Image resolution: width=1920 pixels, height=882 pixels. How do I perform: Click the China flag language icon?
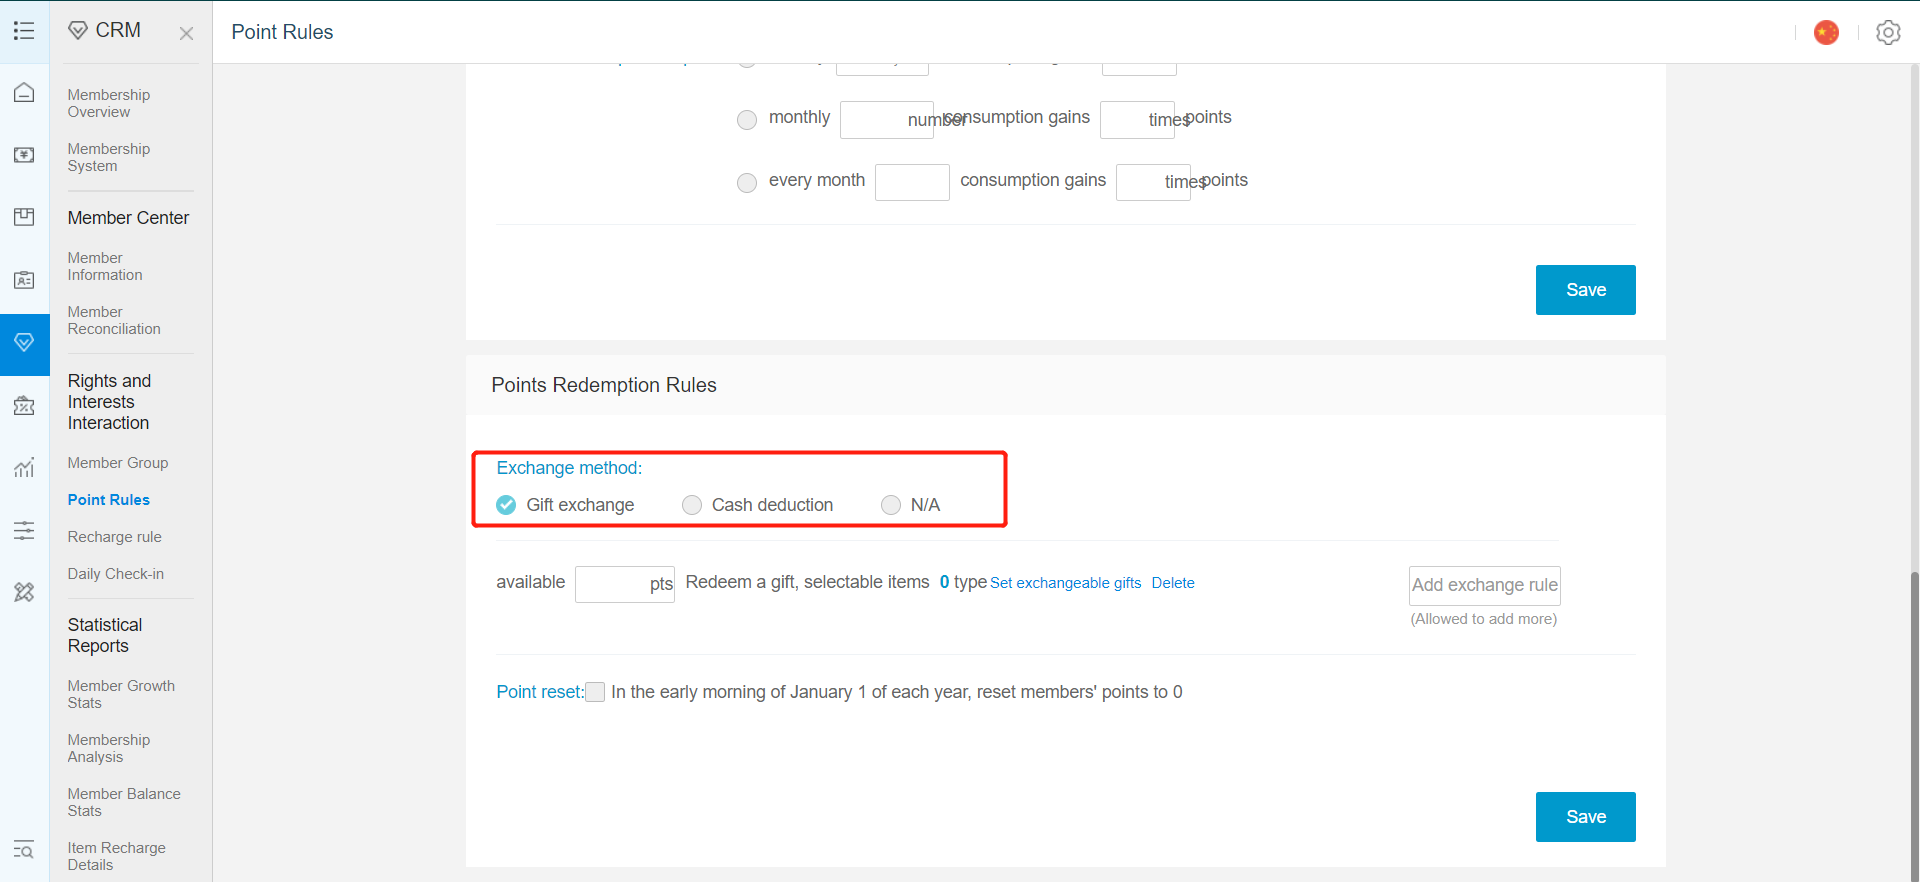[1826, 32]
